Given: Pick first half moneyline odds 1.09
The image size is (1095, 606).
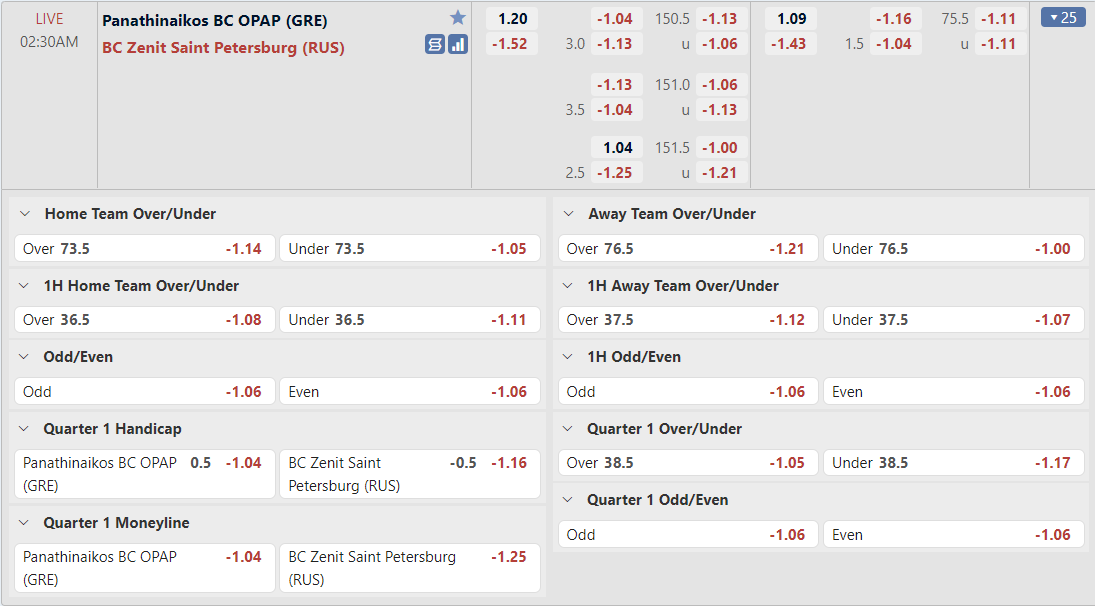Looking at the screenshot, I should click(791, 19).
